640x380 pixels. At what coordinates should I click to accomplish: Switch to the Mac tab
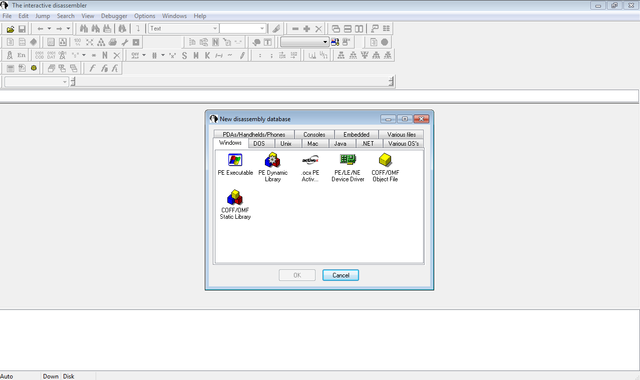313,144
